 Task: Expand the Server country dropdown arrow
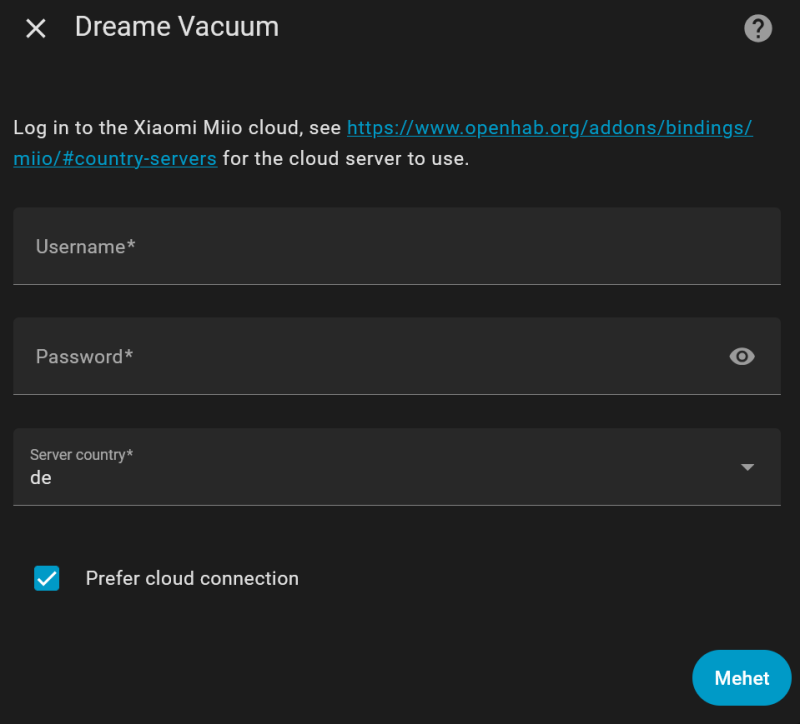point(747,467)
